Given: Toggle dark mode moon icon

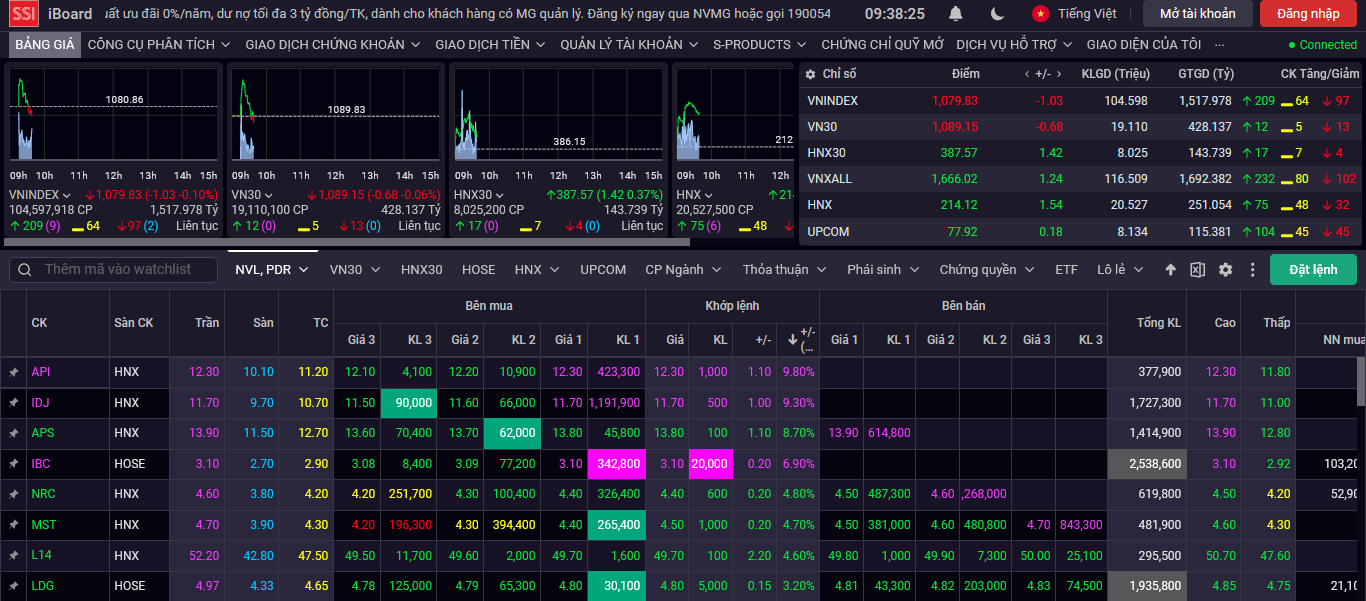Looking at the screenshot, I should (x=997, y=14).
